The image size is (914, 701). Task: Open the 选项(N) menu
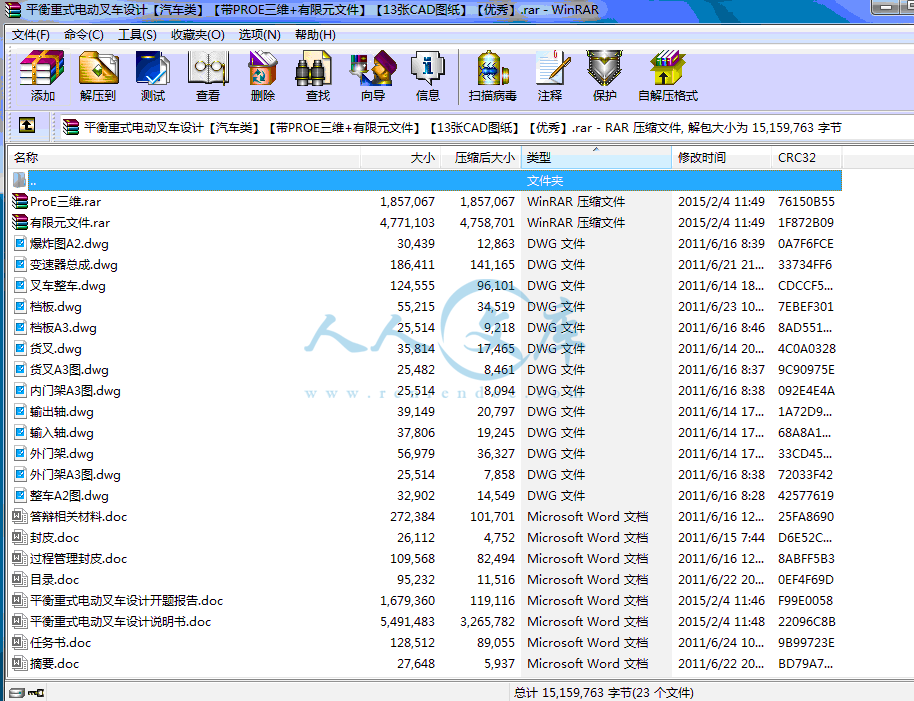(259, 34)
